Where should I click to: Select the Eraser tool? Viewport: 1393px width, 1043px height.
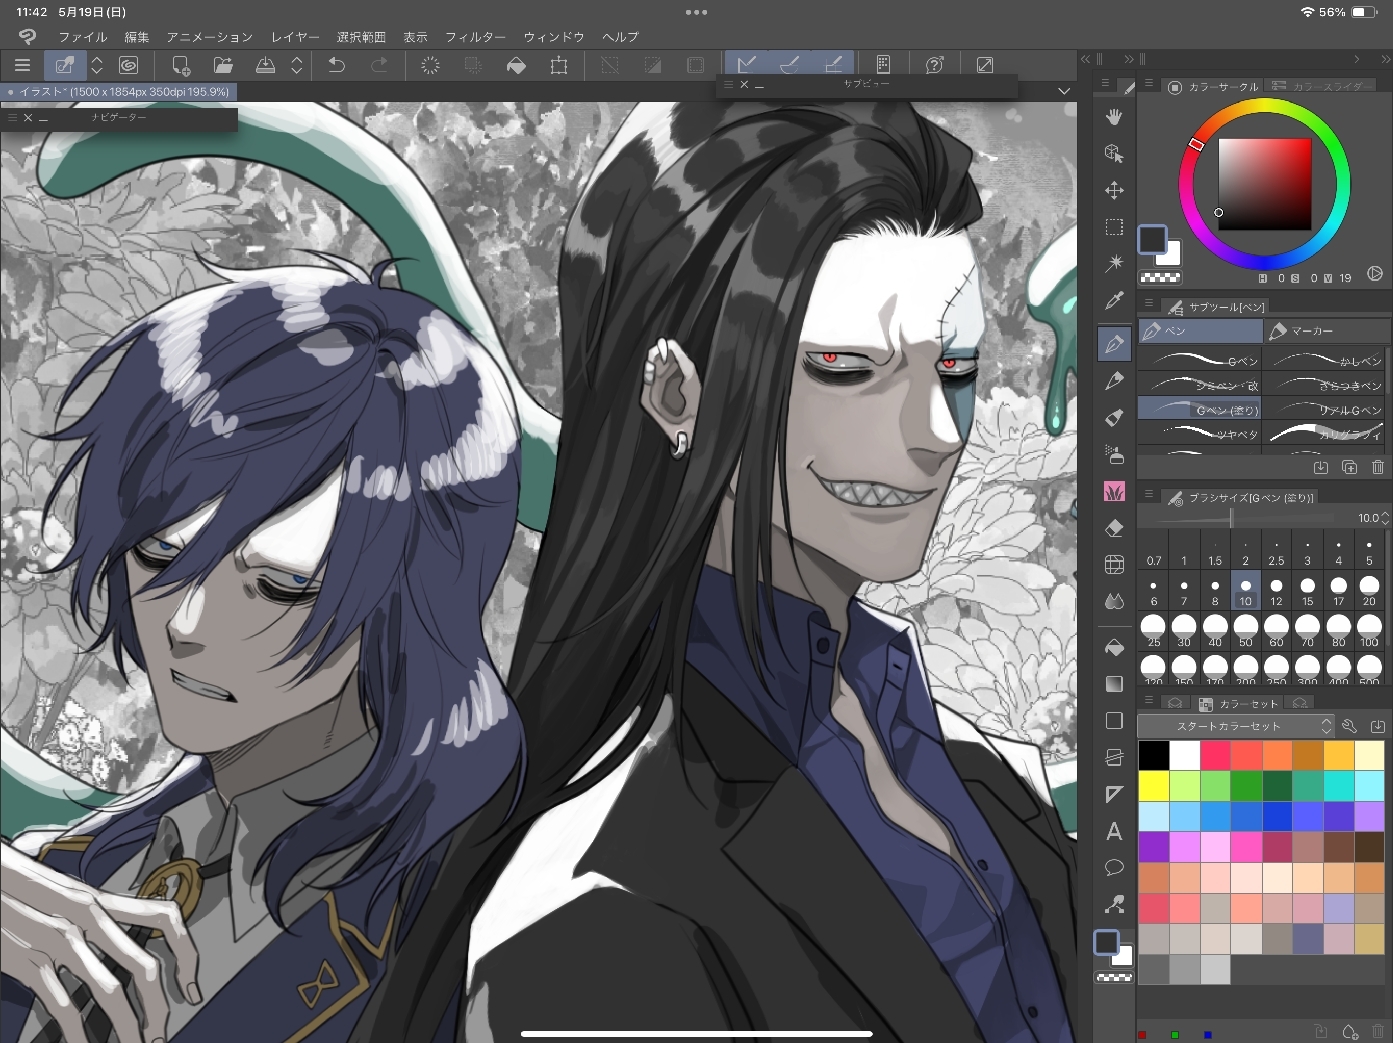pyautogui.click(x=1114, y=528)
